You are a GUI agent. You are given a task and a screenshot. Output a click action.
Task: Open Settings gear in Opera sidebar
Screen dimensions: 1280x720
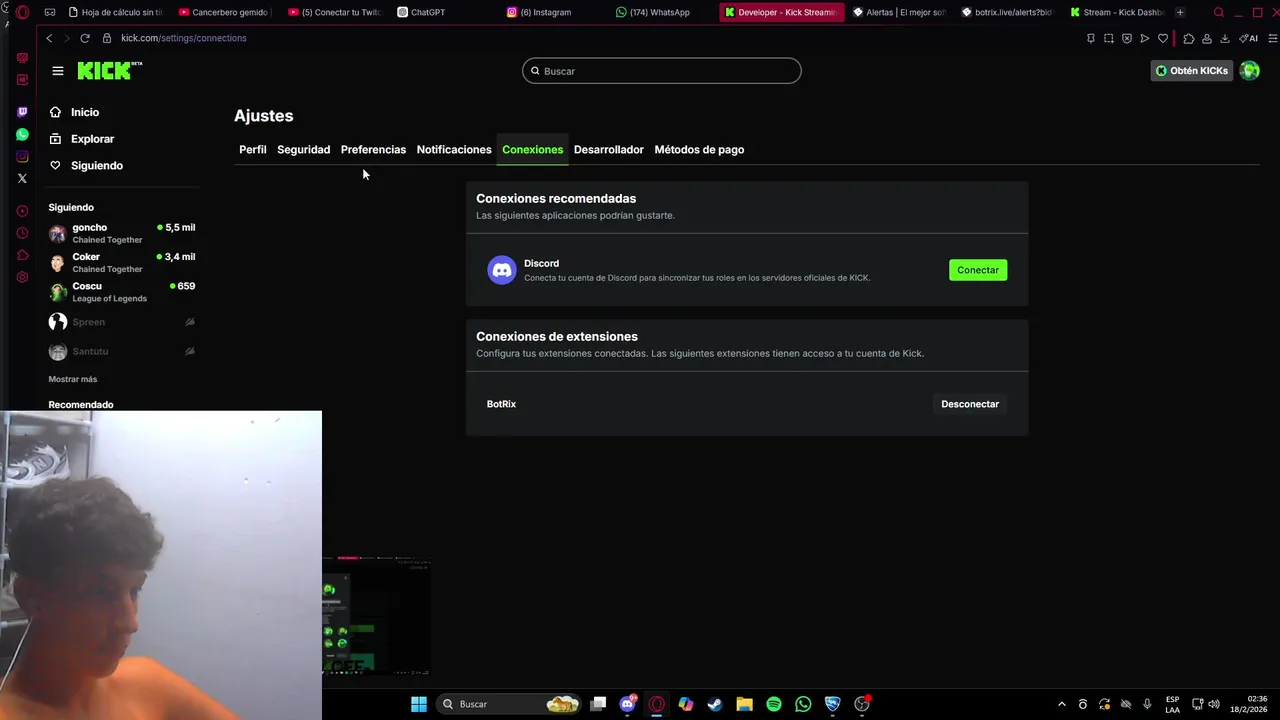(x=22, y=277)
